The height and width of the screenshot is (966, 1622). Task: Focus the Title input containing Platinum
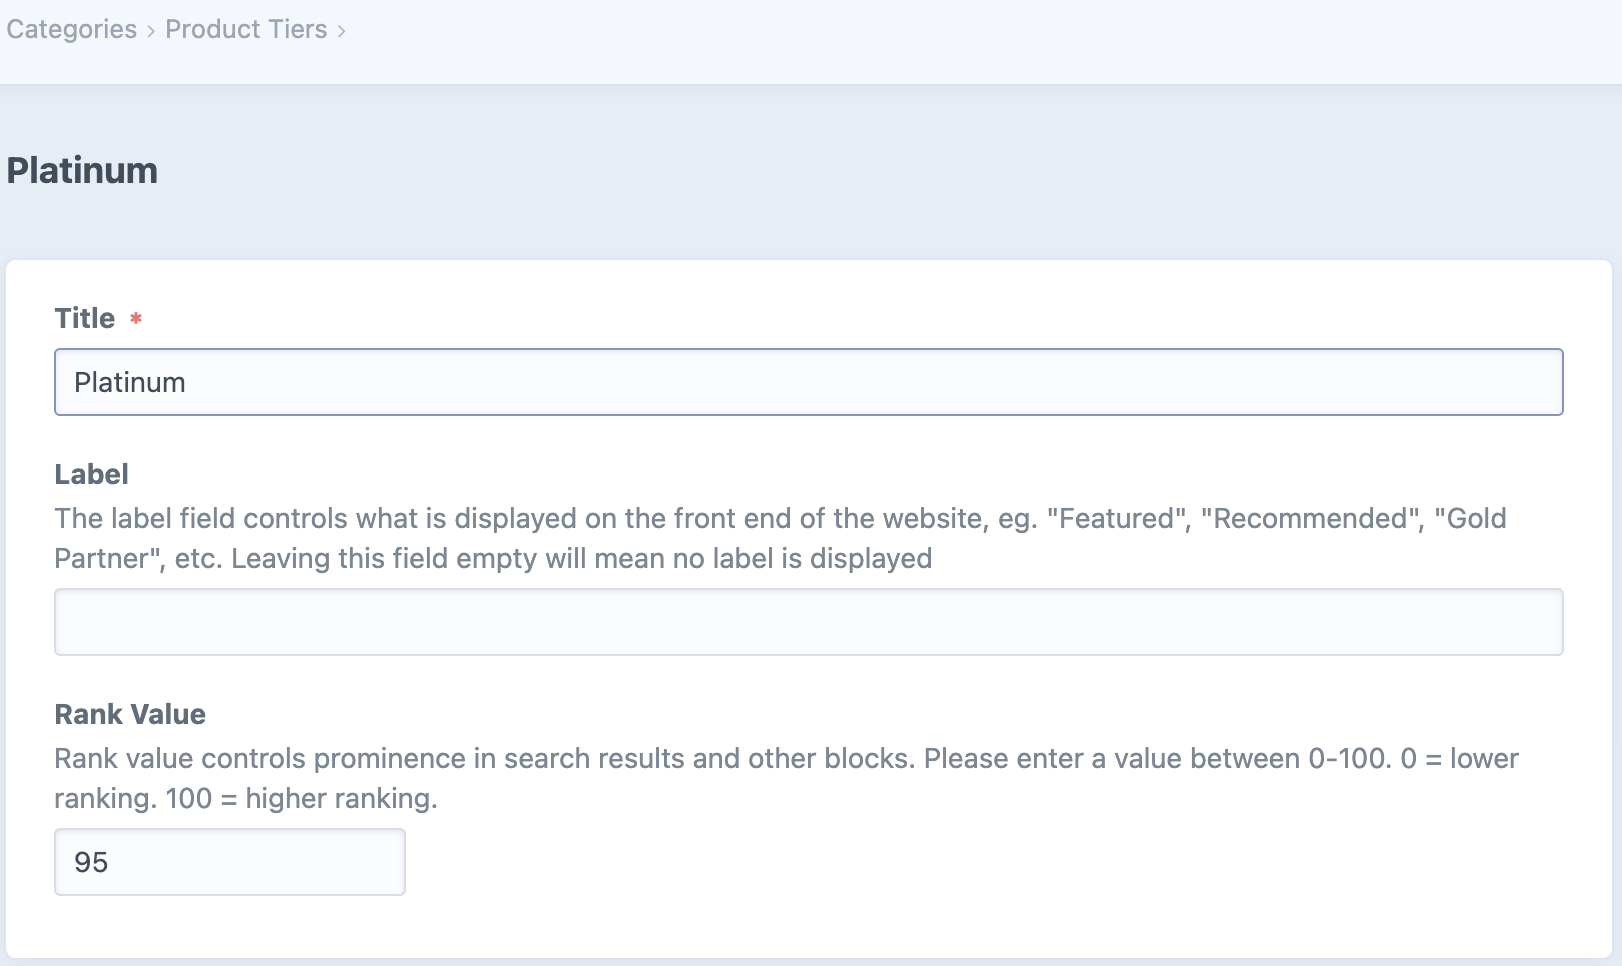click(808, 382)
